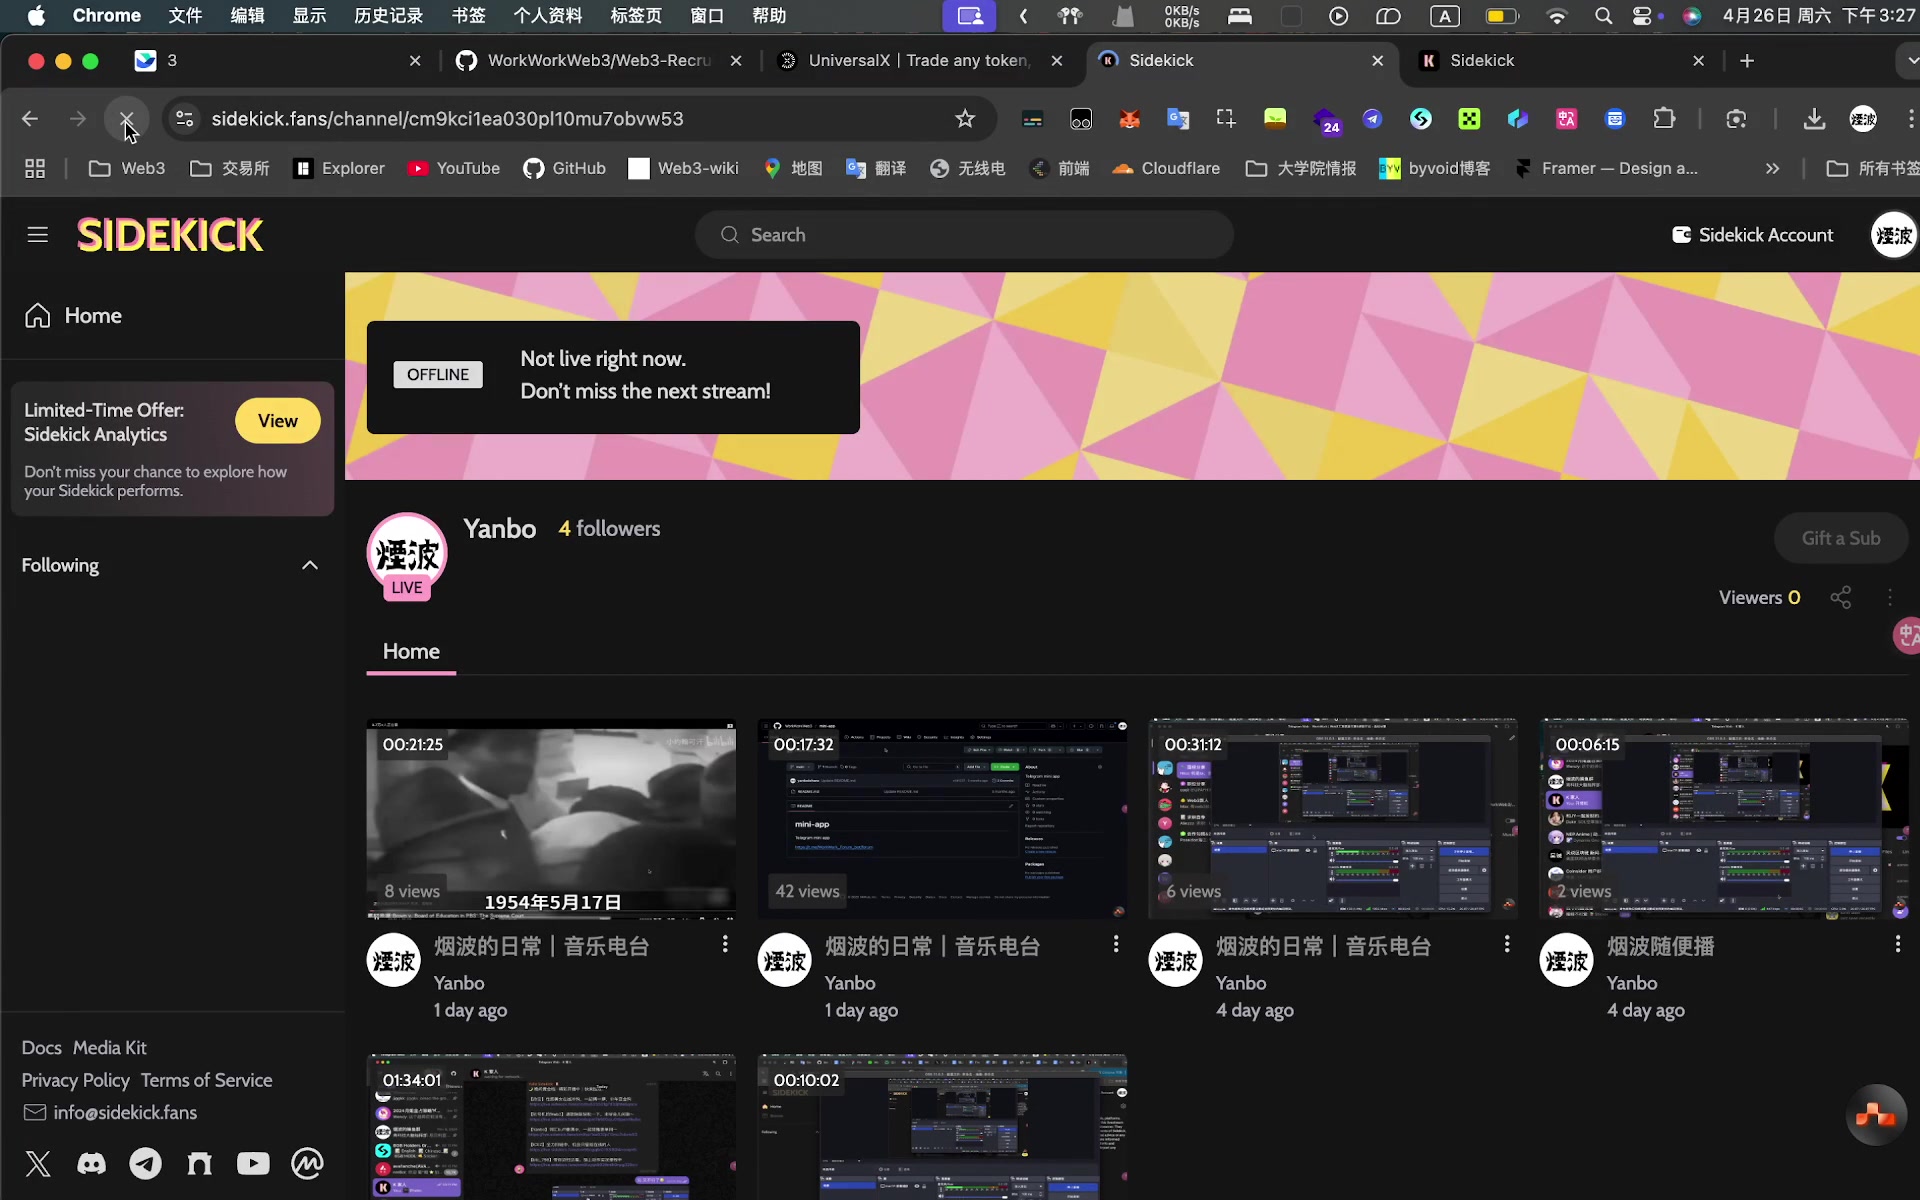Click the floating blocks widget icon
Image resolution: width=1920 pixels, height=1200 pixels.
[1875, 1115]
